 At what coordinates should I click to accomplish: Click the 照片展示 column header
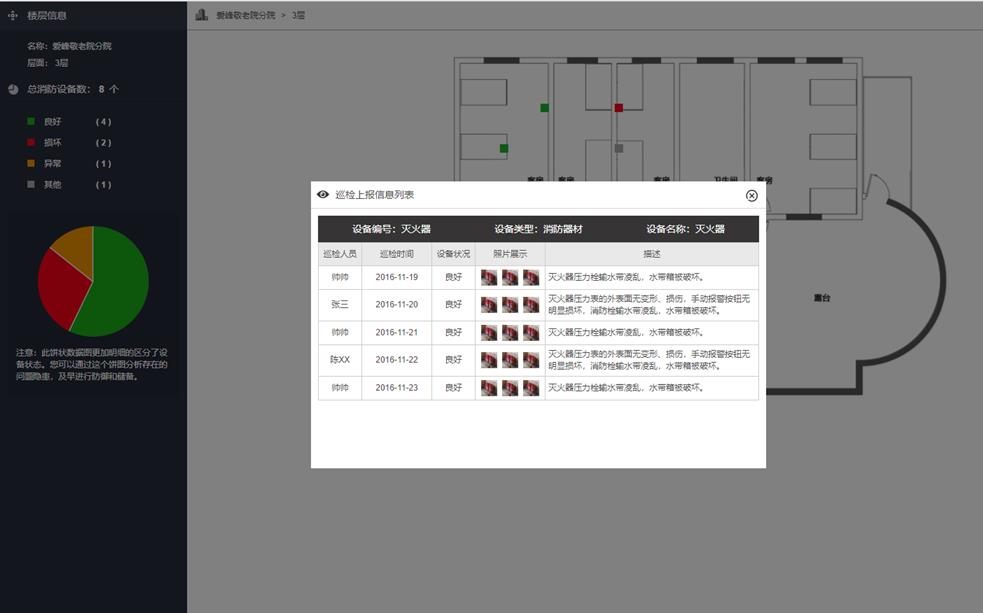coord(510,254)
